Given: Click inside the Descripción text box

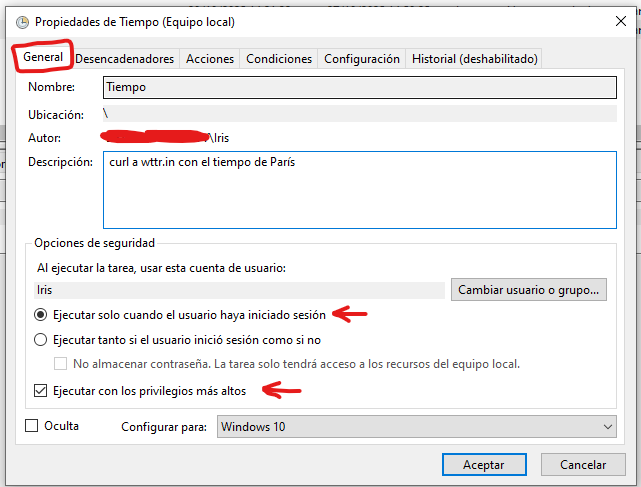Looking at the screenshot, I should (359, 190).
